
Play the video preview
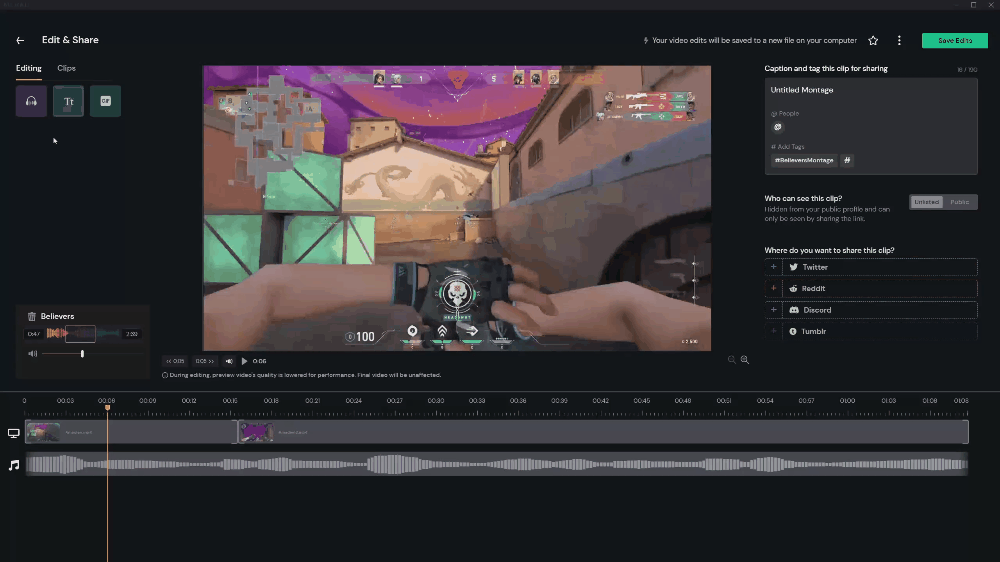[x=244, y=361]
